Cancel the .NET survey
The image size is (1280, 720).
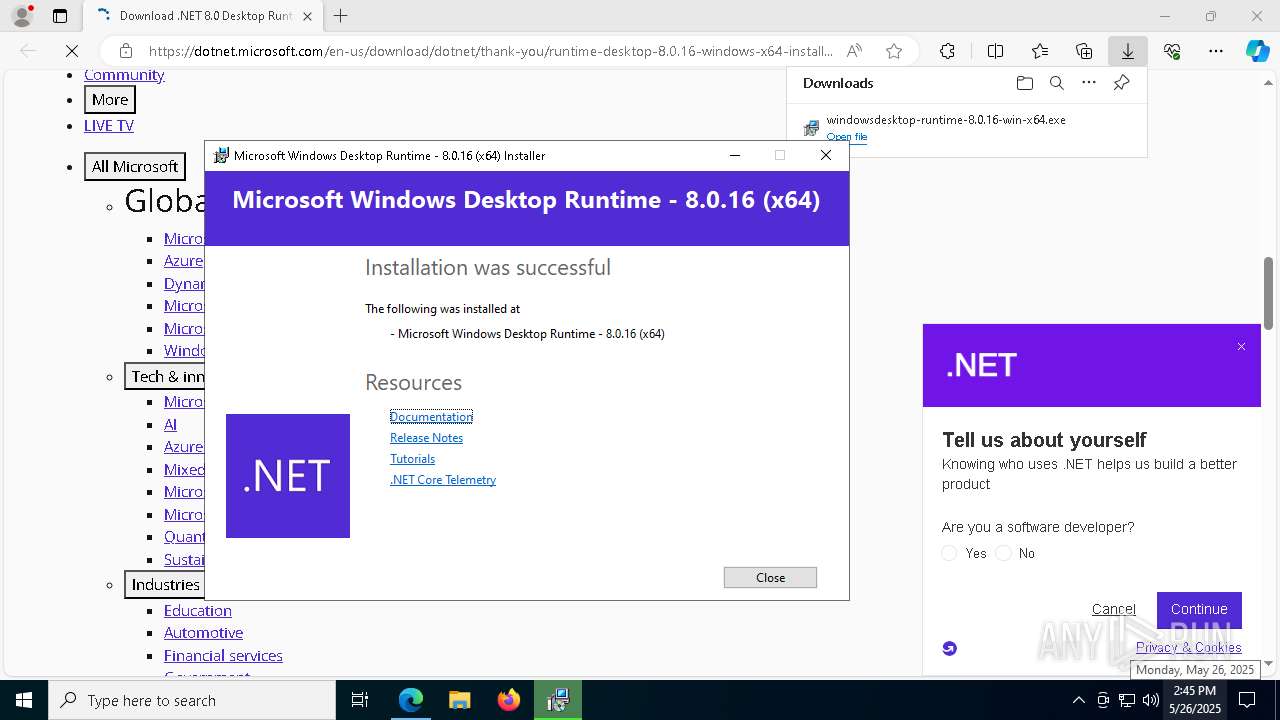tap(1113, 609)
